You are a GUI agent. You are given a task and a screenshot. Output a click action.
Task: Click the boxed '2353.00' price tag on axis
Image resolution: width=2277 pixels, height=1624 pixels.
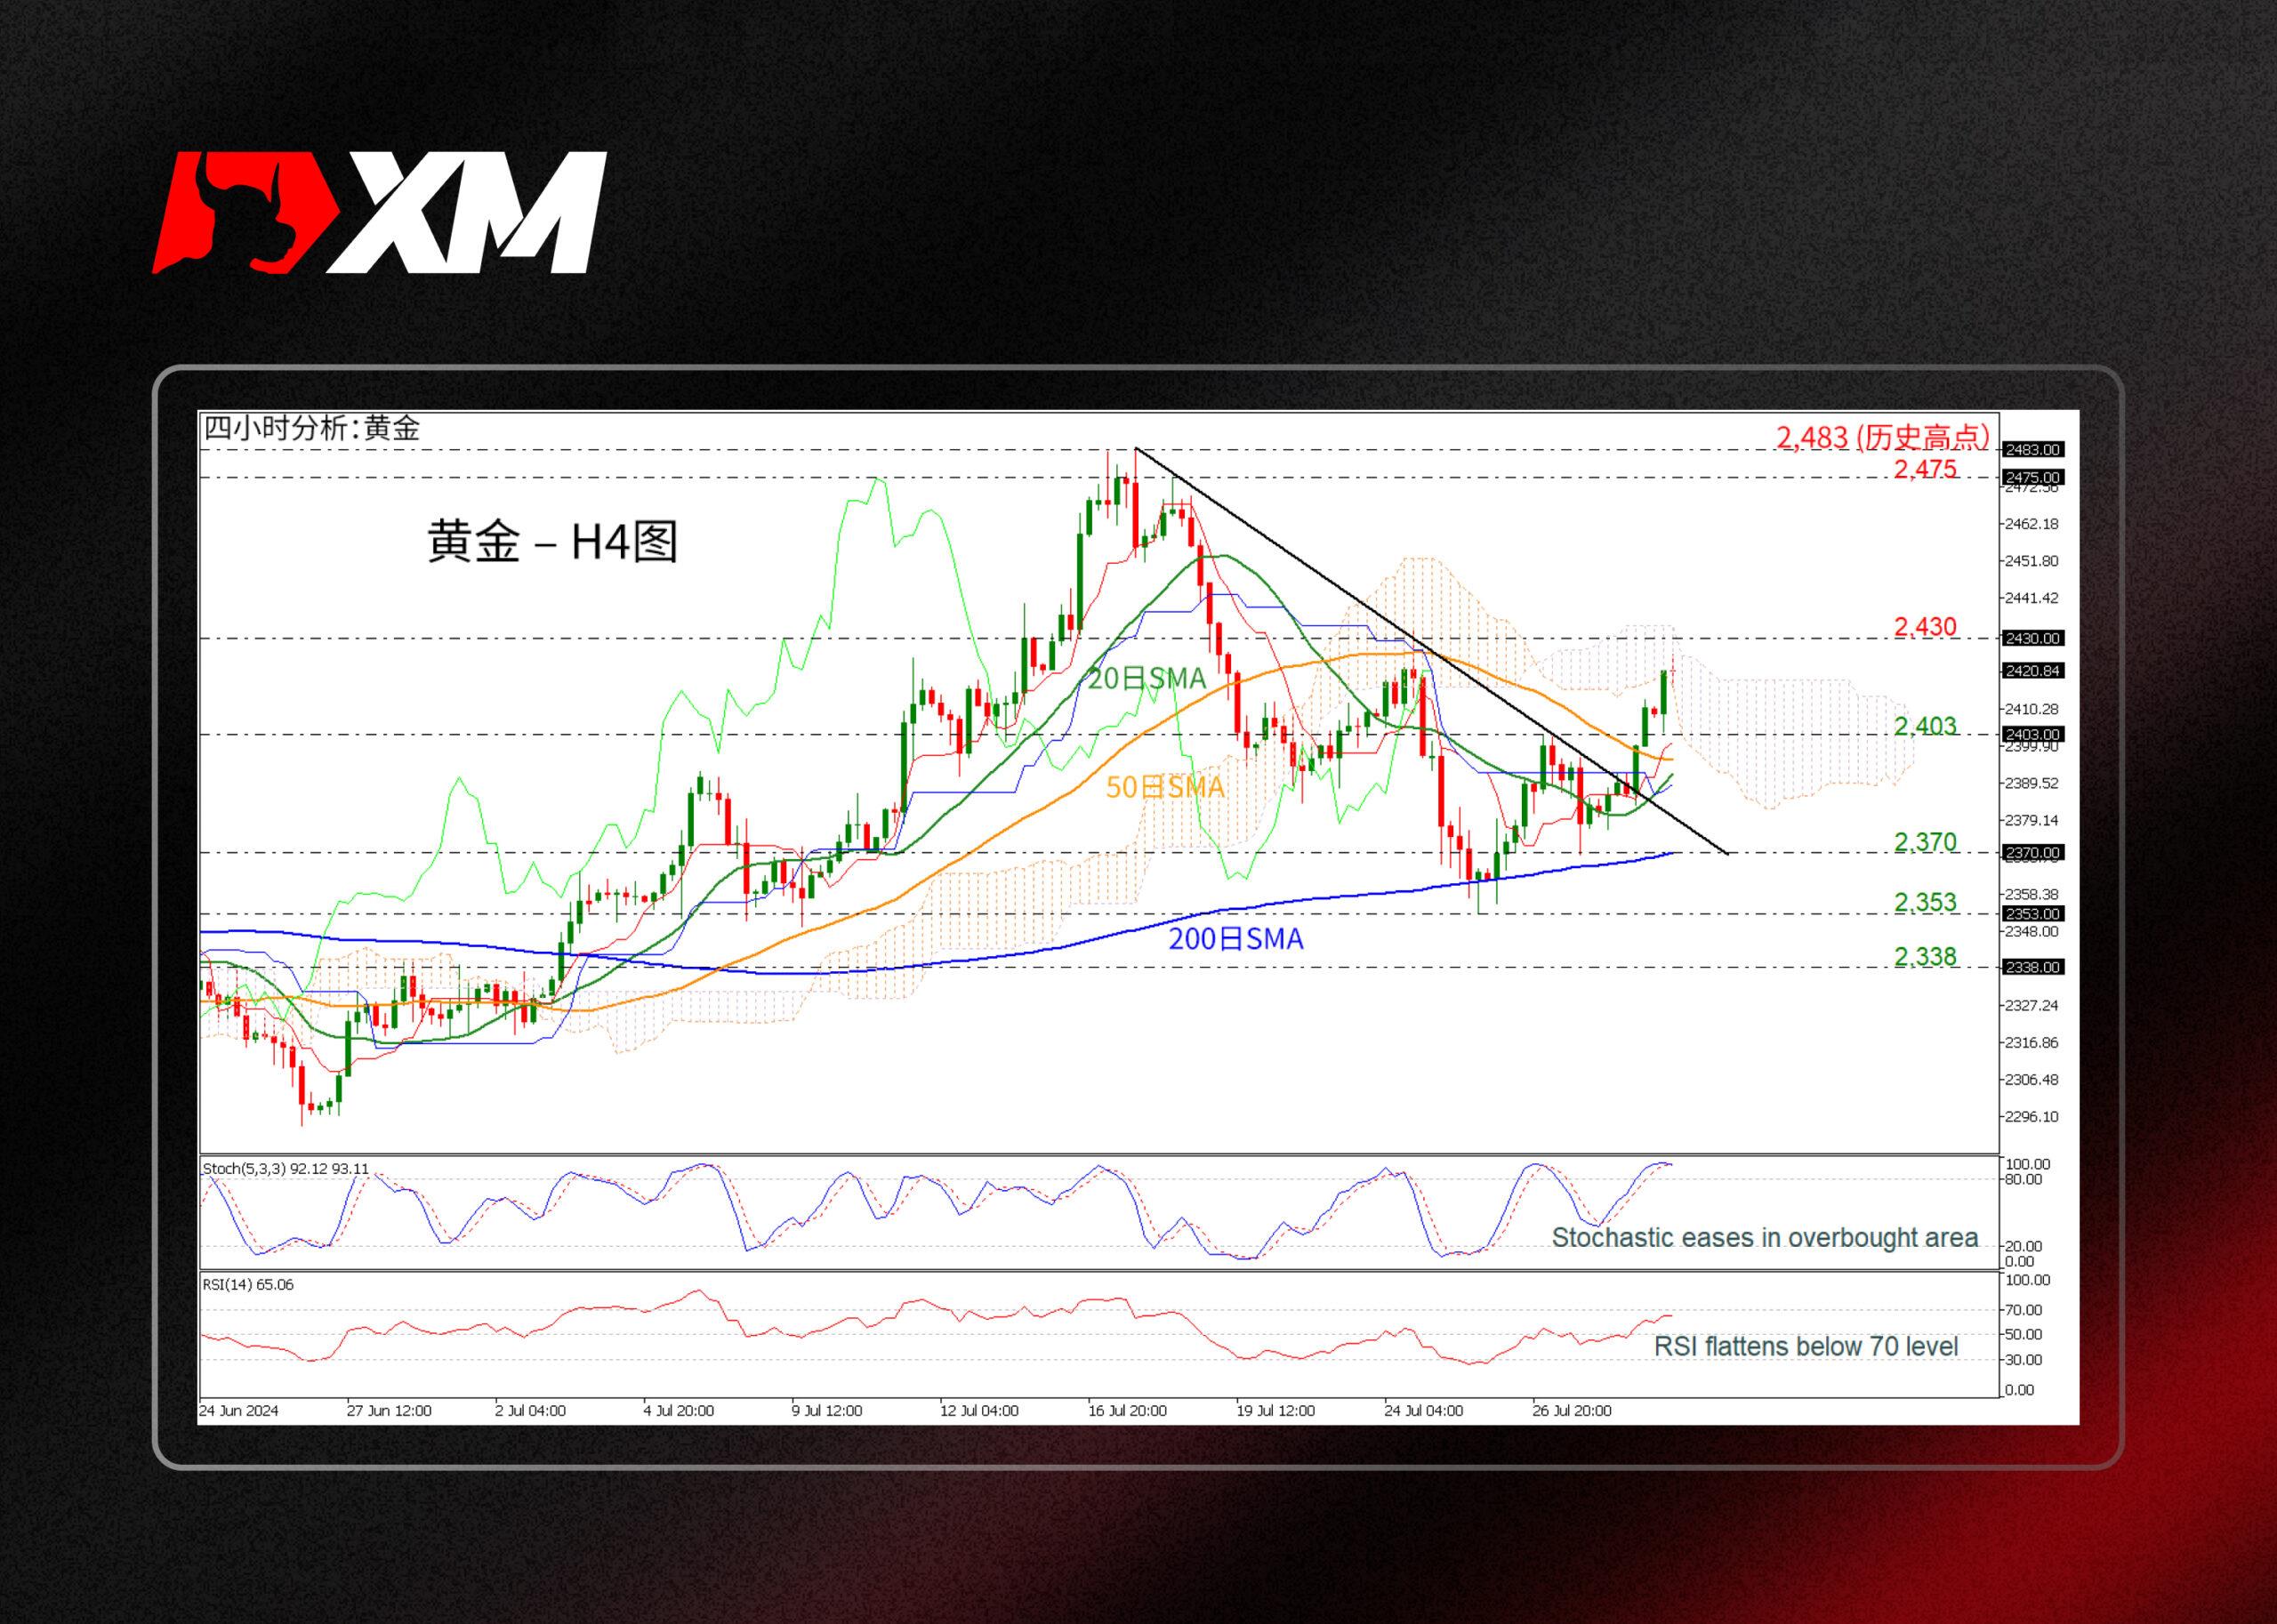[x=2033, y=914]
